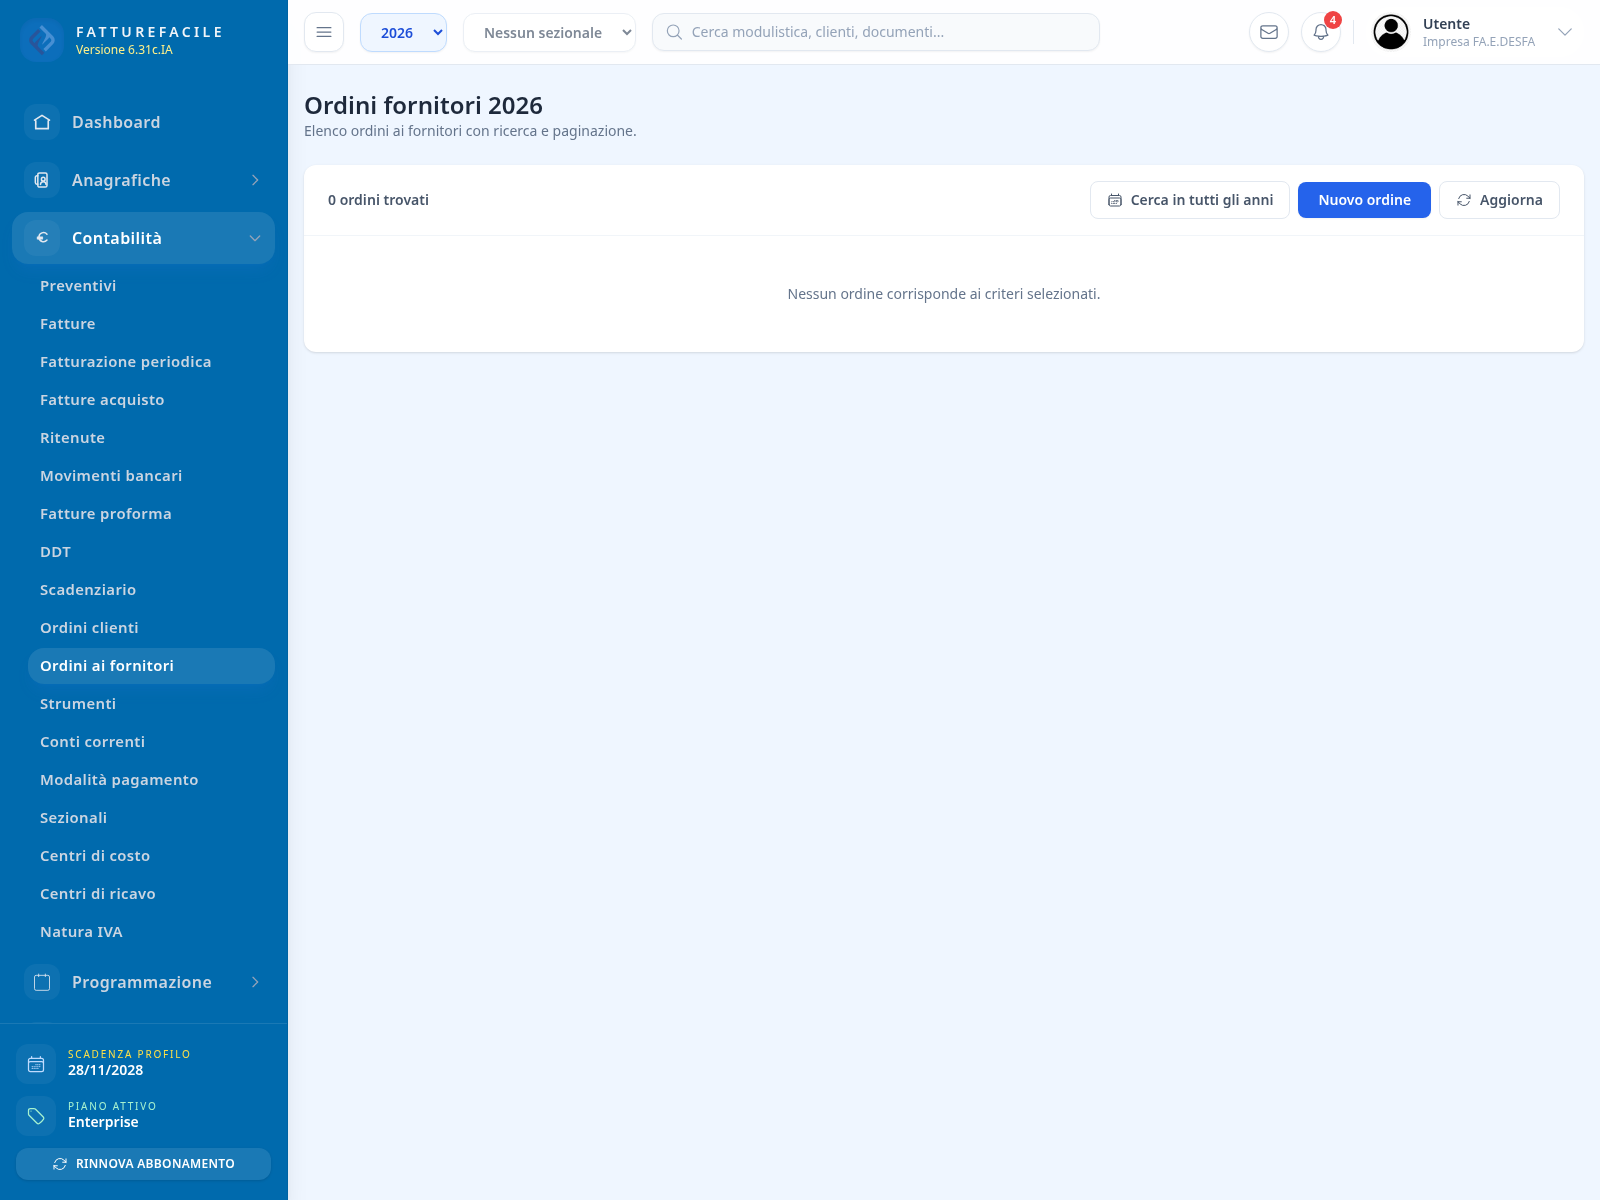This screenshot has height=1200, width=1600.
Task: Open Ordini clienti page
Action: tap(151, 628)
